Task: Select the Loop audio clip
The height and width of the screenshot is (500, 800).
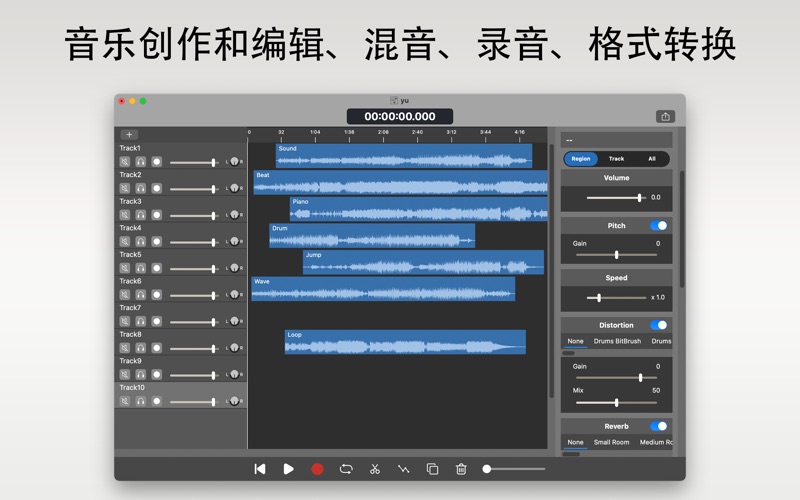Action: [x=404, y=342]
